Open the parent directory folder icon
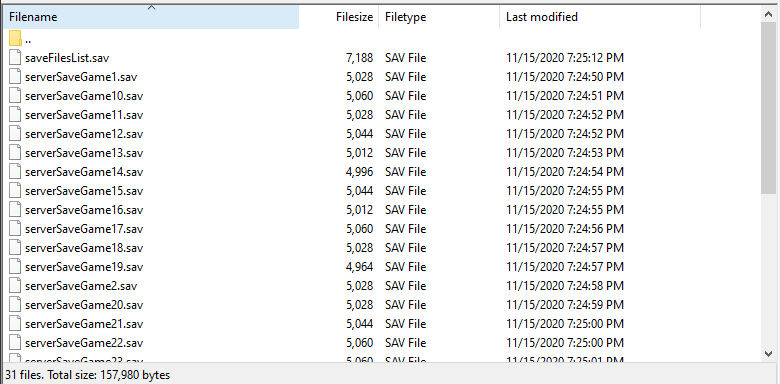Screen dimensions: 780x384 click(x=15, y=39)
